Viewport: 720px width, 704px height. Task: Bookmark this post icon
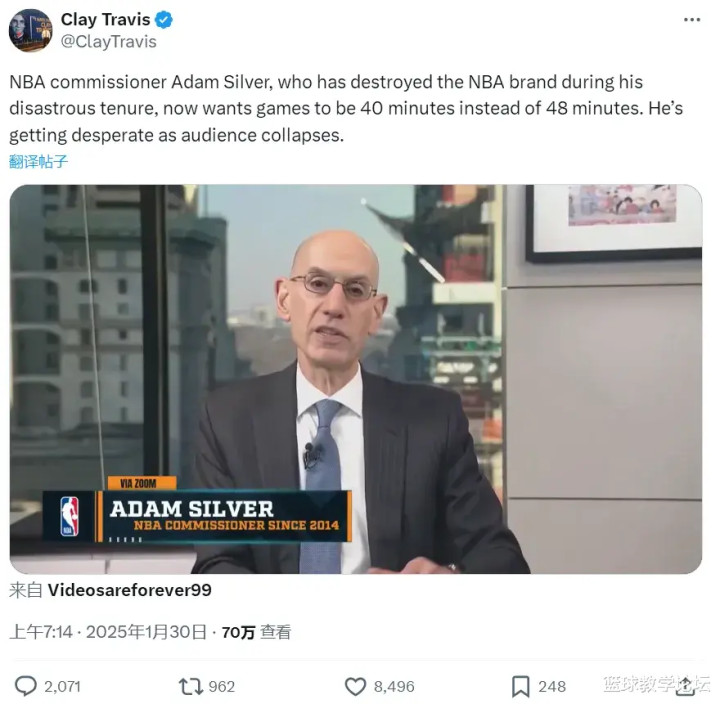521,687
